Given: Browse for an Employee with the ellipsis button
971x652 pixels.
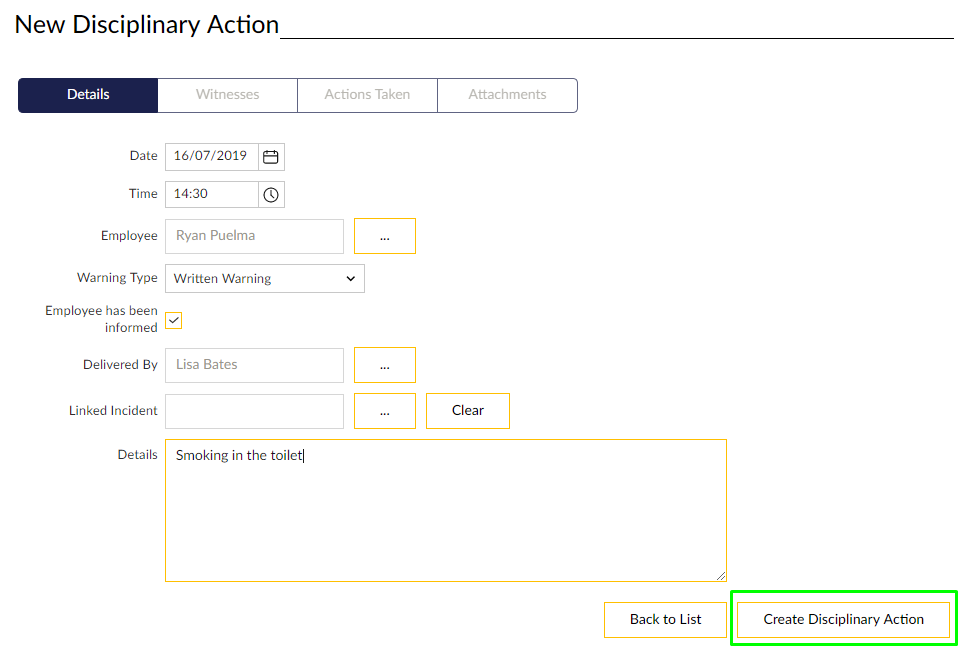Looking at the screenshot, I should (385, 236).
